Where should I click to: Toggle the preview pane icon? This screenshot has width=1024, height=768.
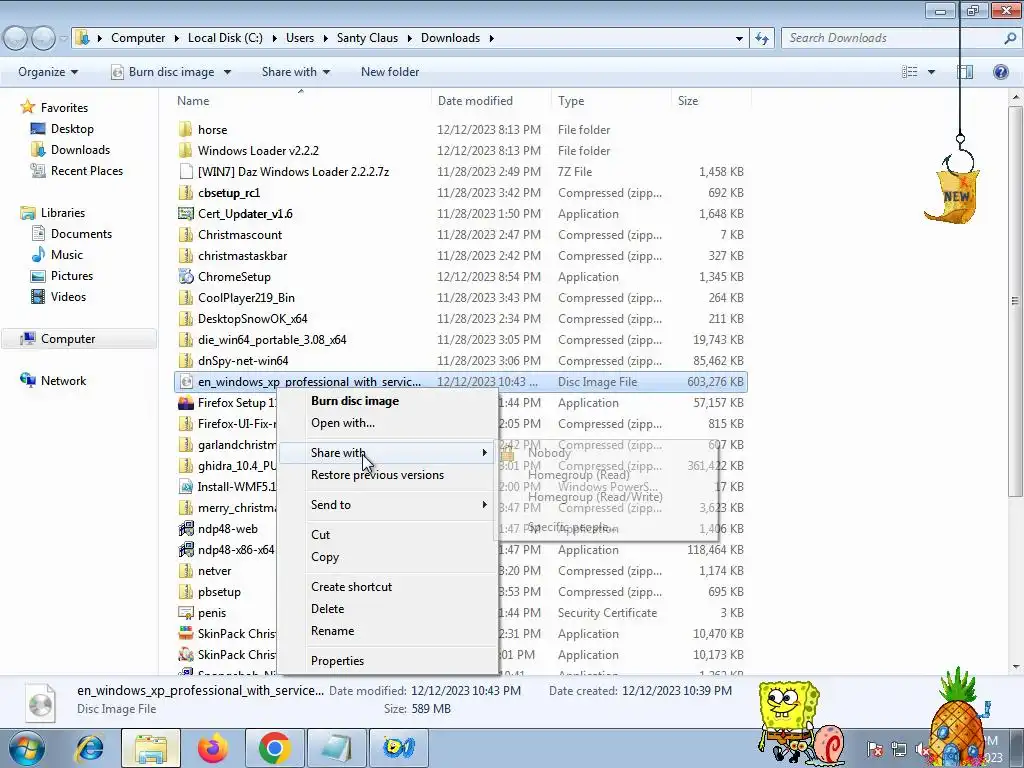(965, 72)
